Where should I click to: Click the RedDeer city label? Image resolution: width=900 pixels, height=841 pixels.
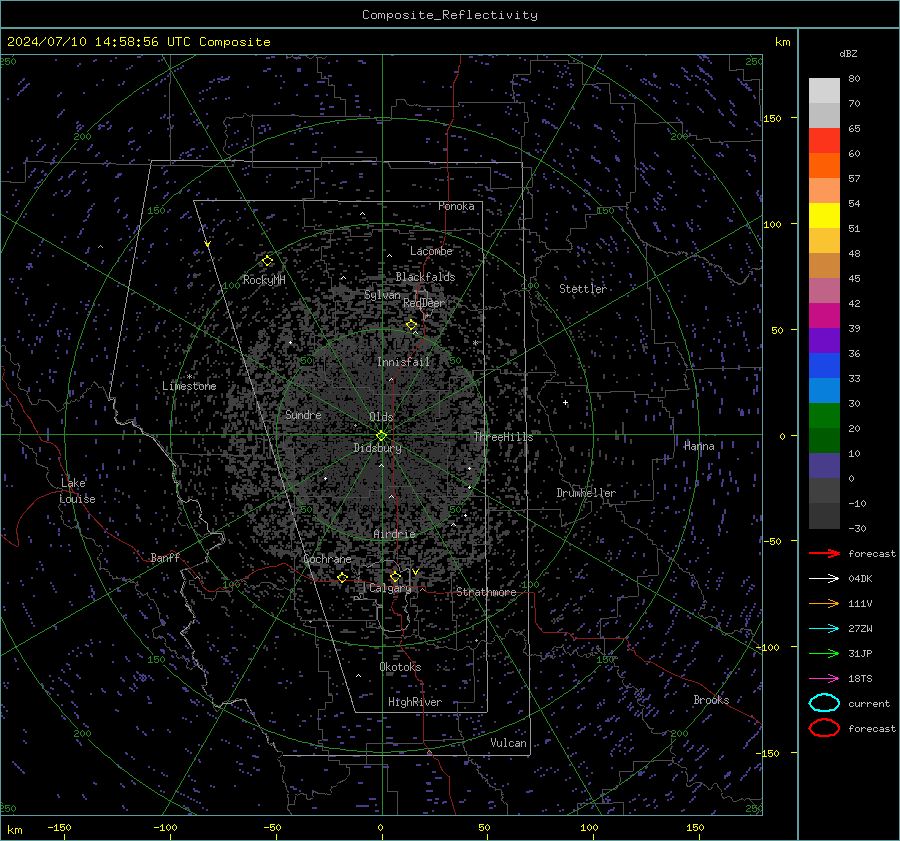click(x=424, y=303)
